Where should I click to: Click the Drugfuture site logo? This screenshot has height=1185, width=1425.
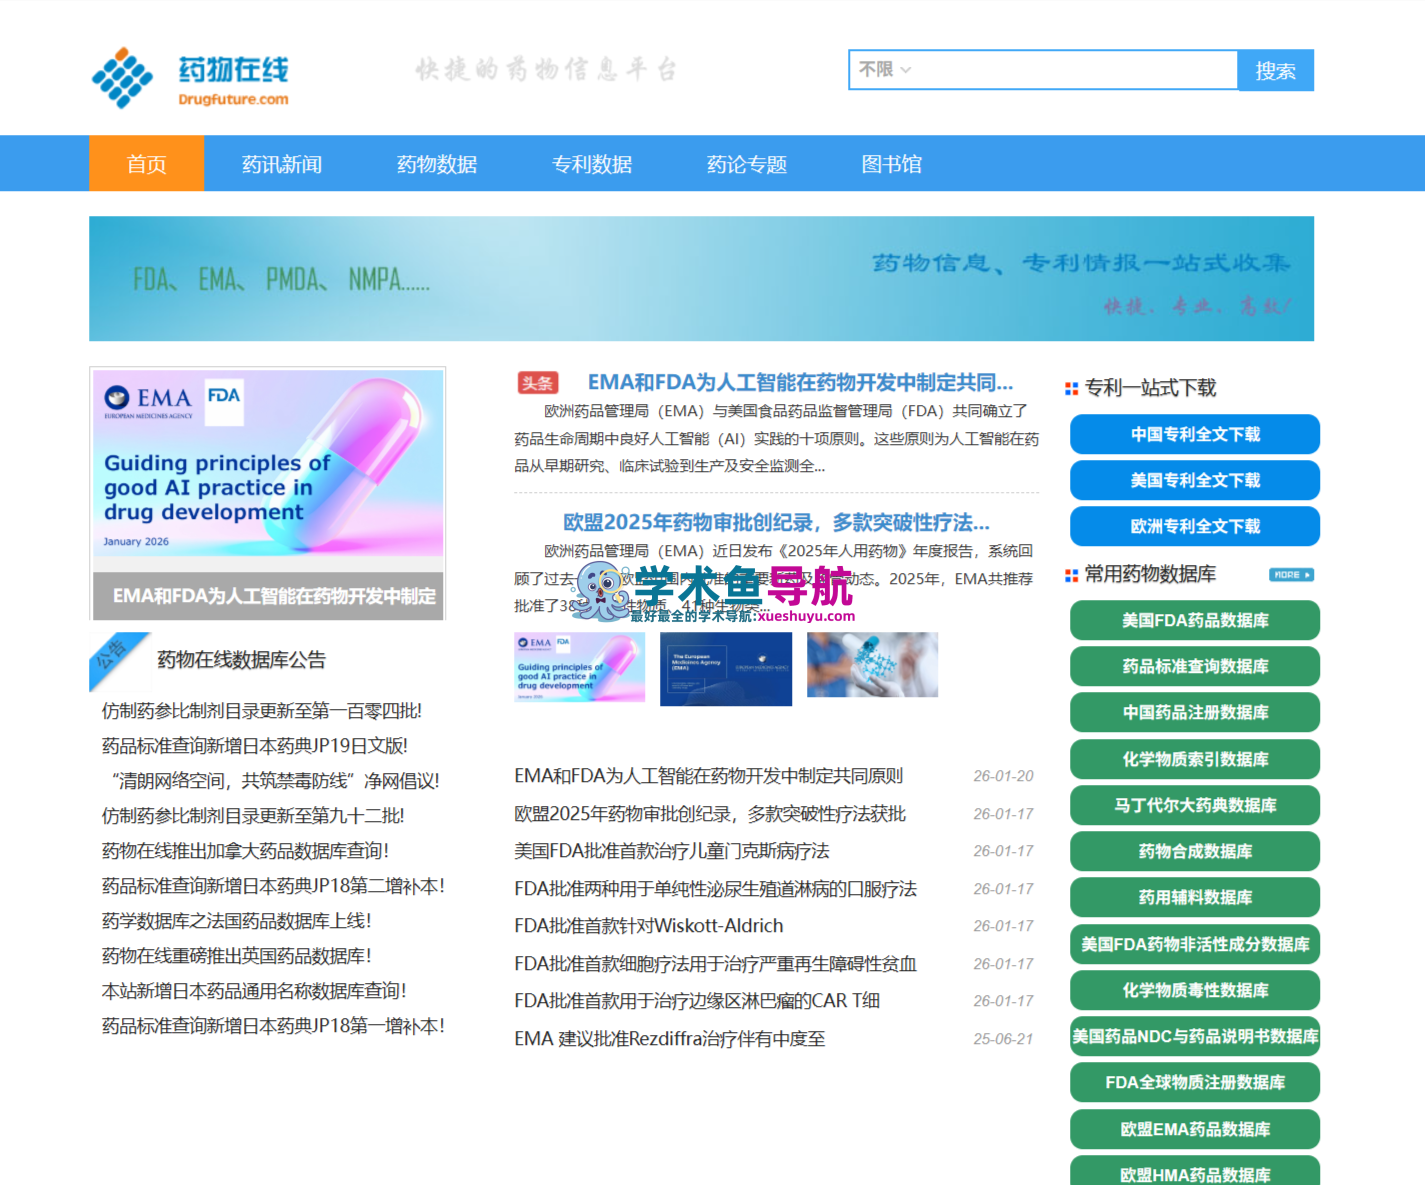pos(190,78)
